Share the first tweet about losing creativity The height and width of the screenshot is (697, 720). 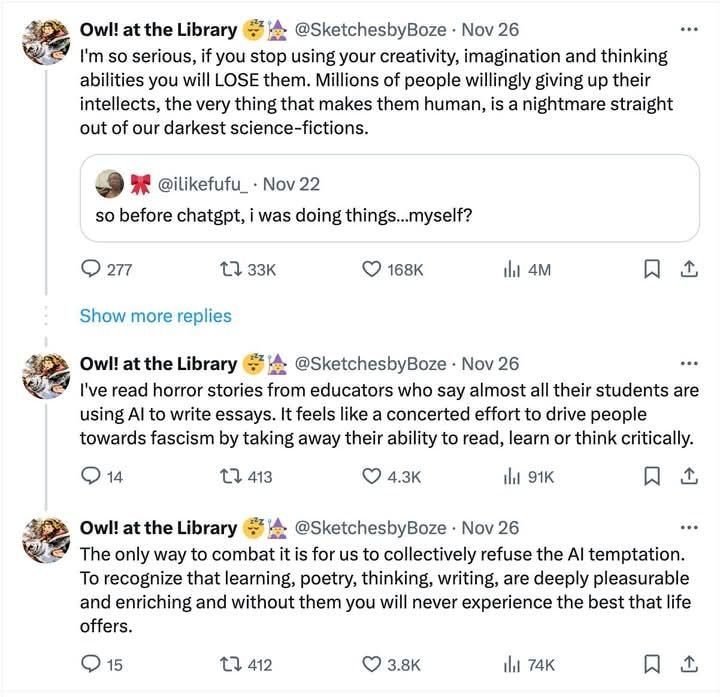[688, 269]
